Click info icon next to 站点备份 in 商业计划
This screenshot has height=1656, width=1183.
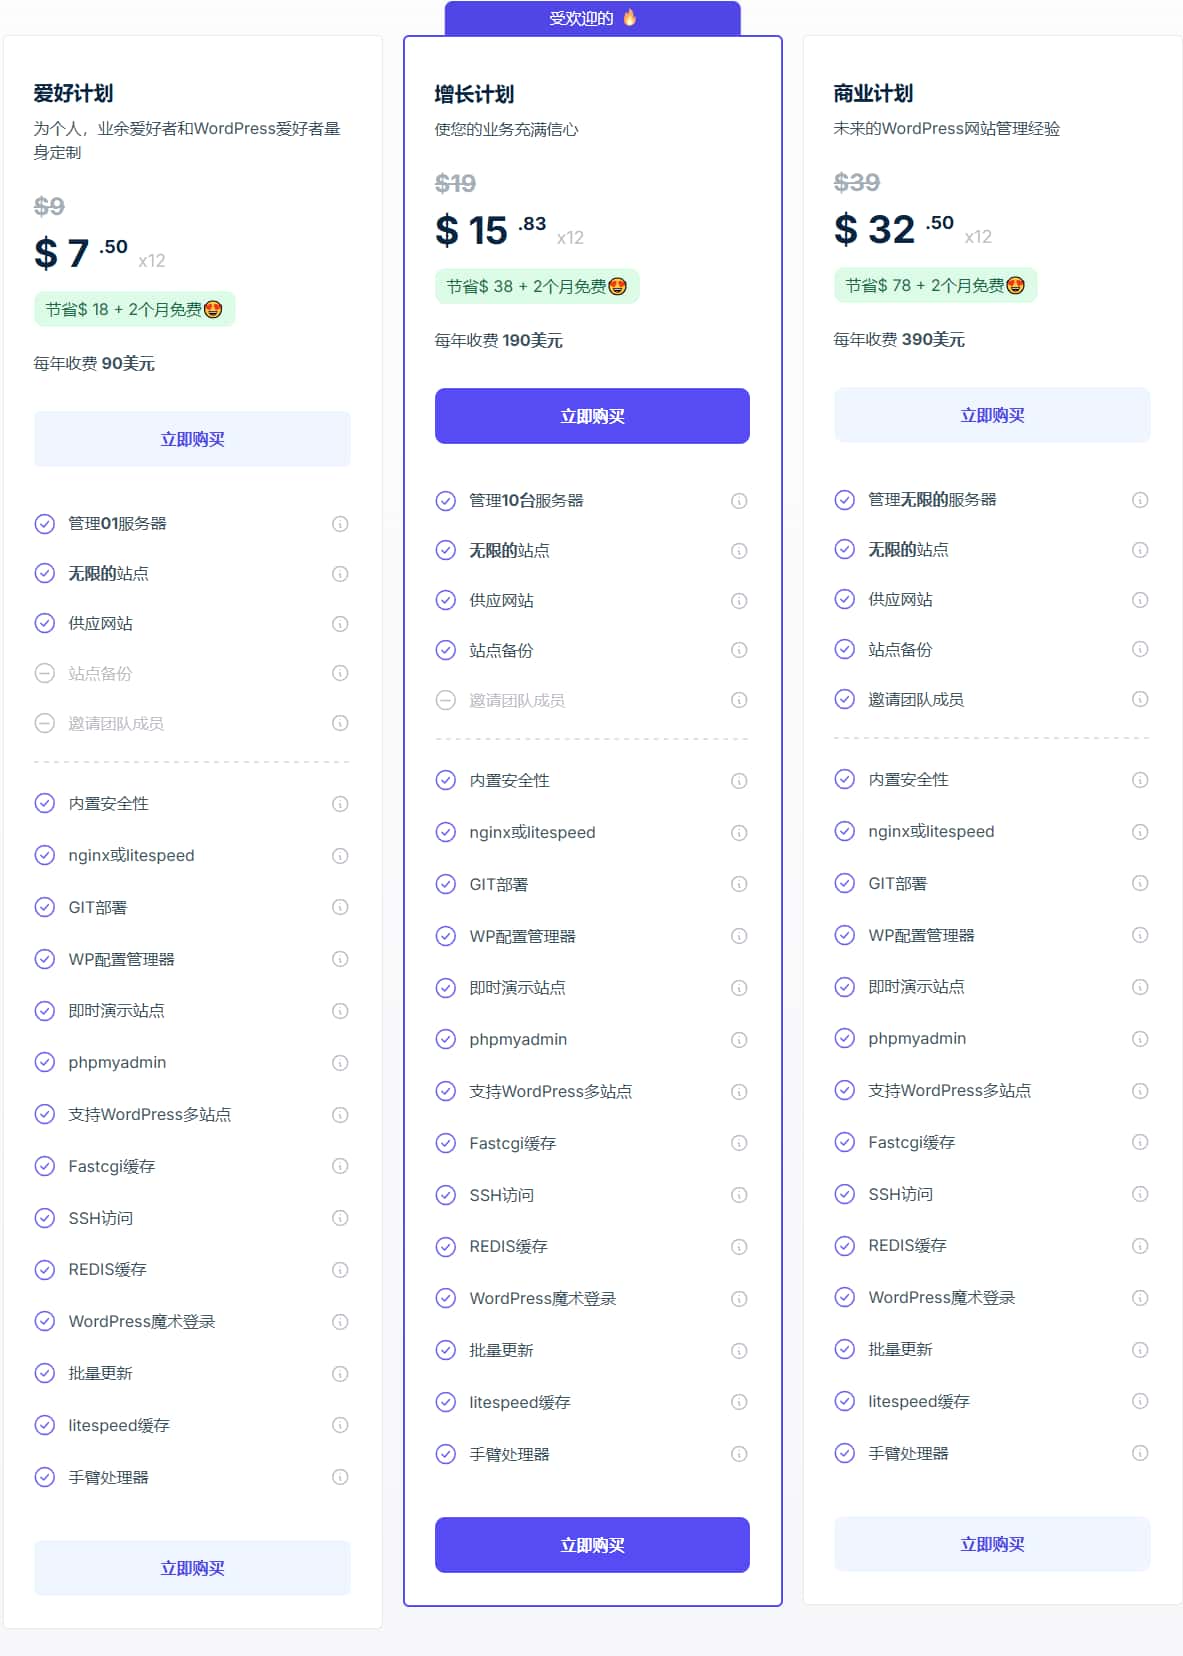(1140, 649)
